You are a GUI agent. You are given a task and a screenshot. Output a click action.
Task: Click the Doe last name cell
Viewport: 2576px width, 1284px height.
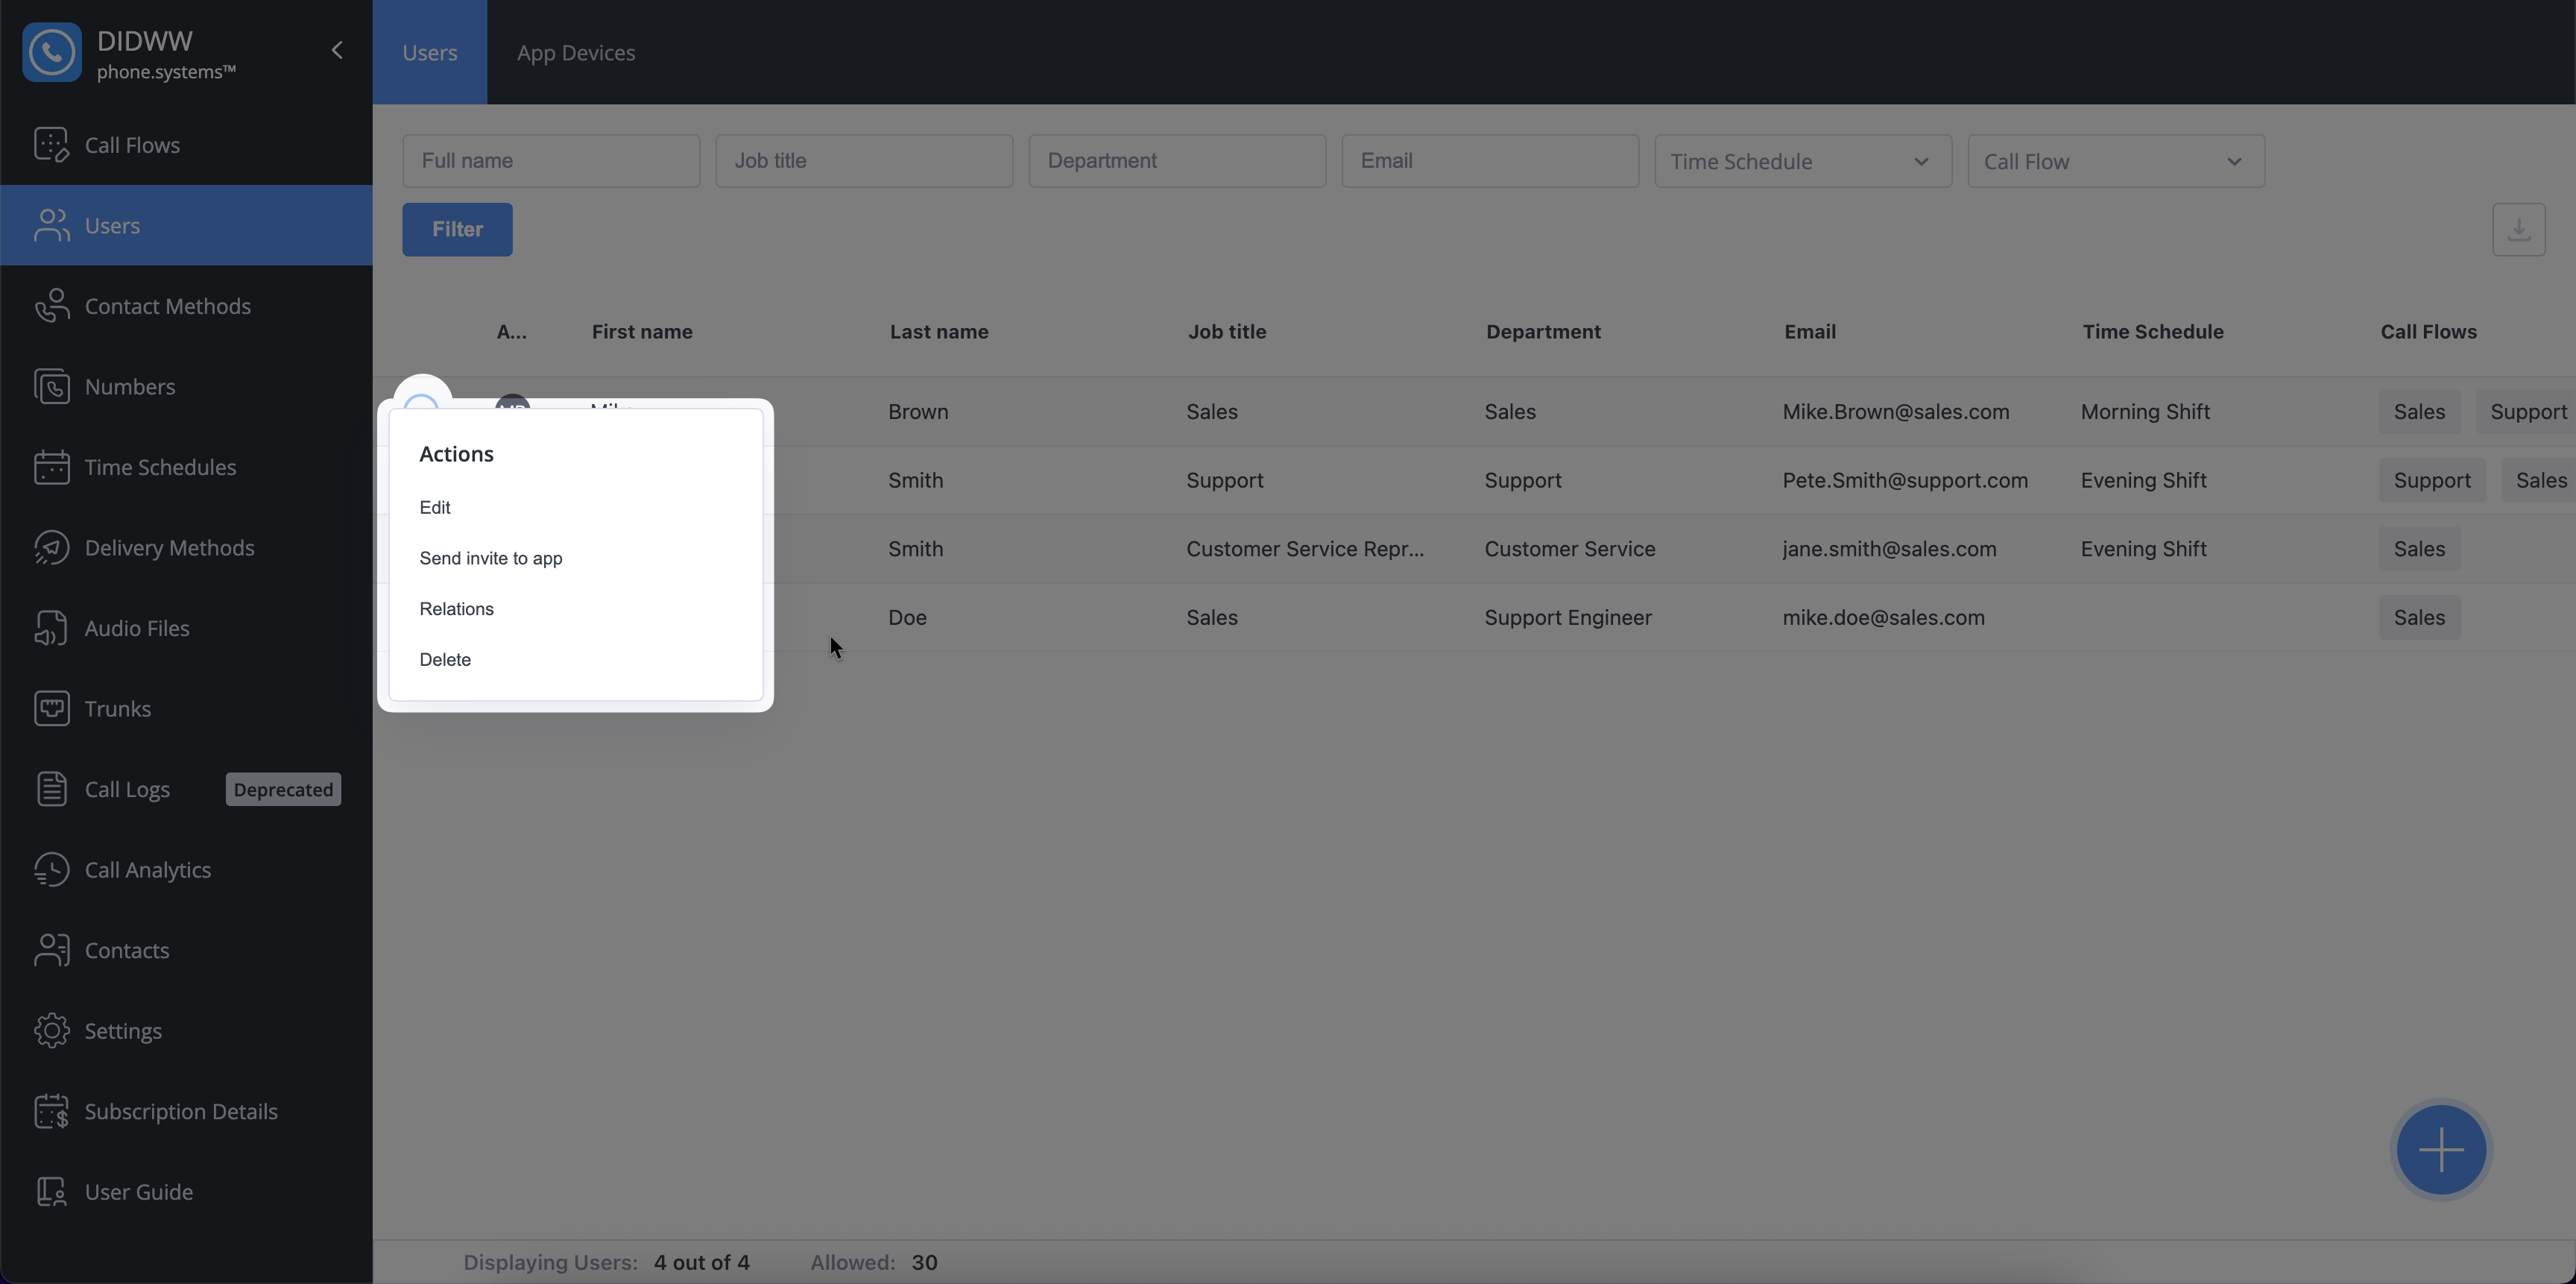(x=907, y=618)
